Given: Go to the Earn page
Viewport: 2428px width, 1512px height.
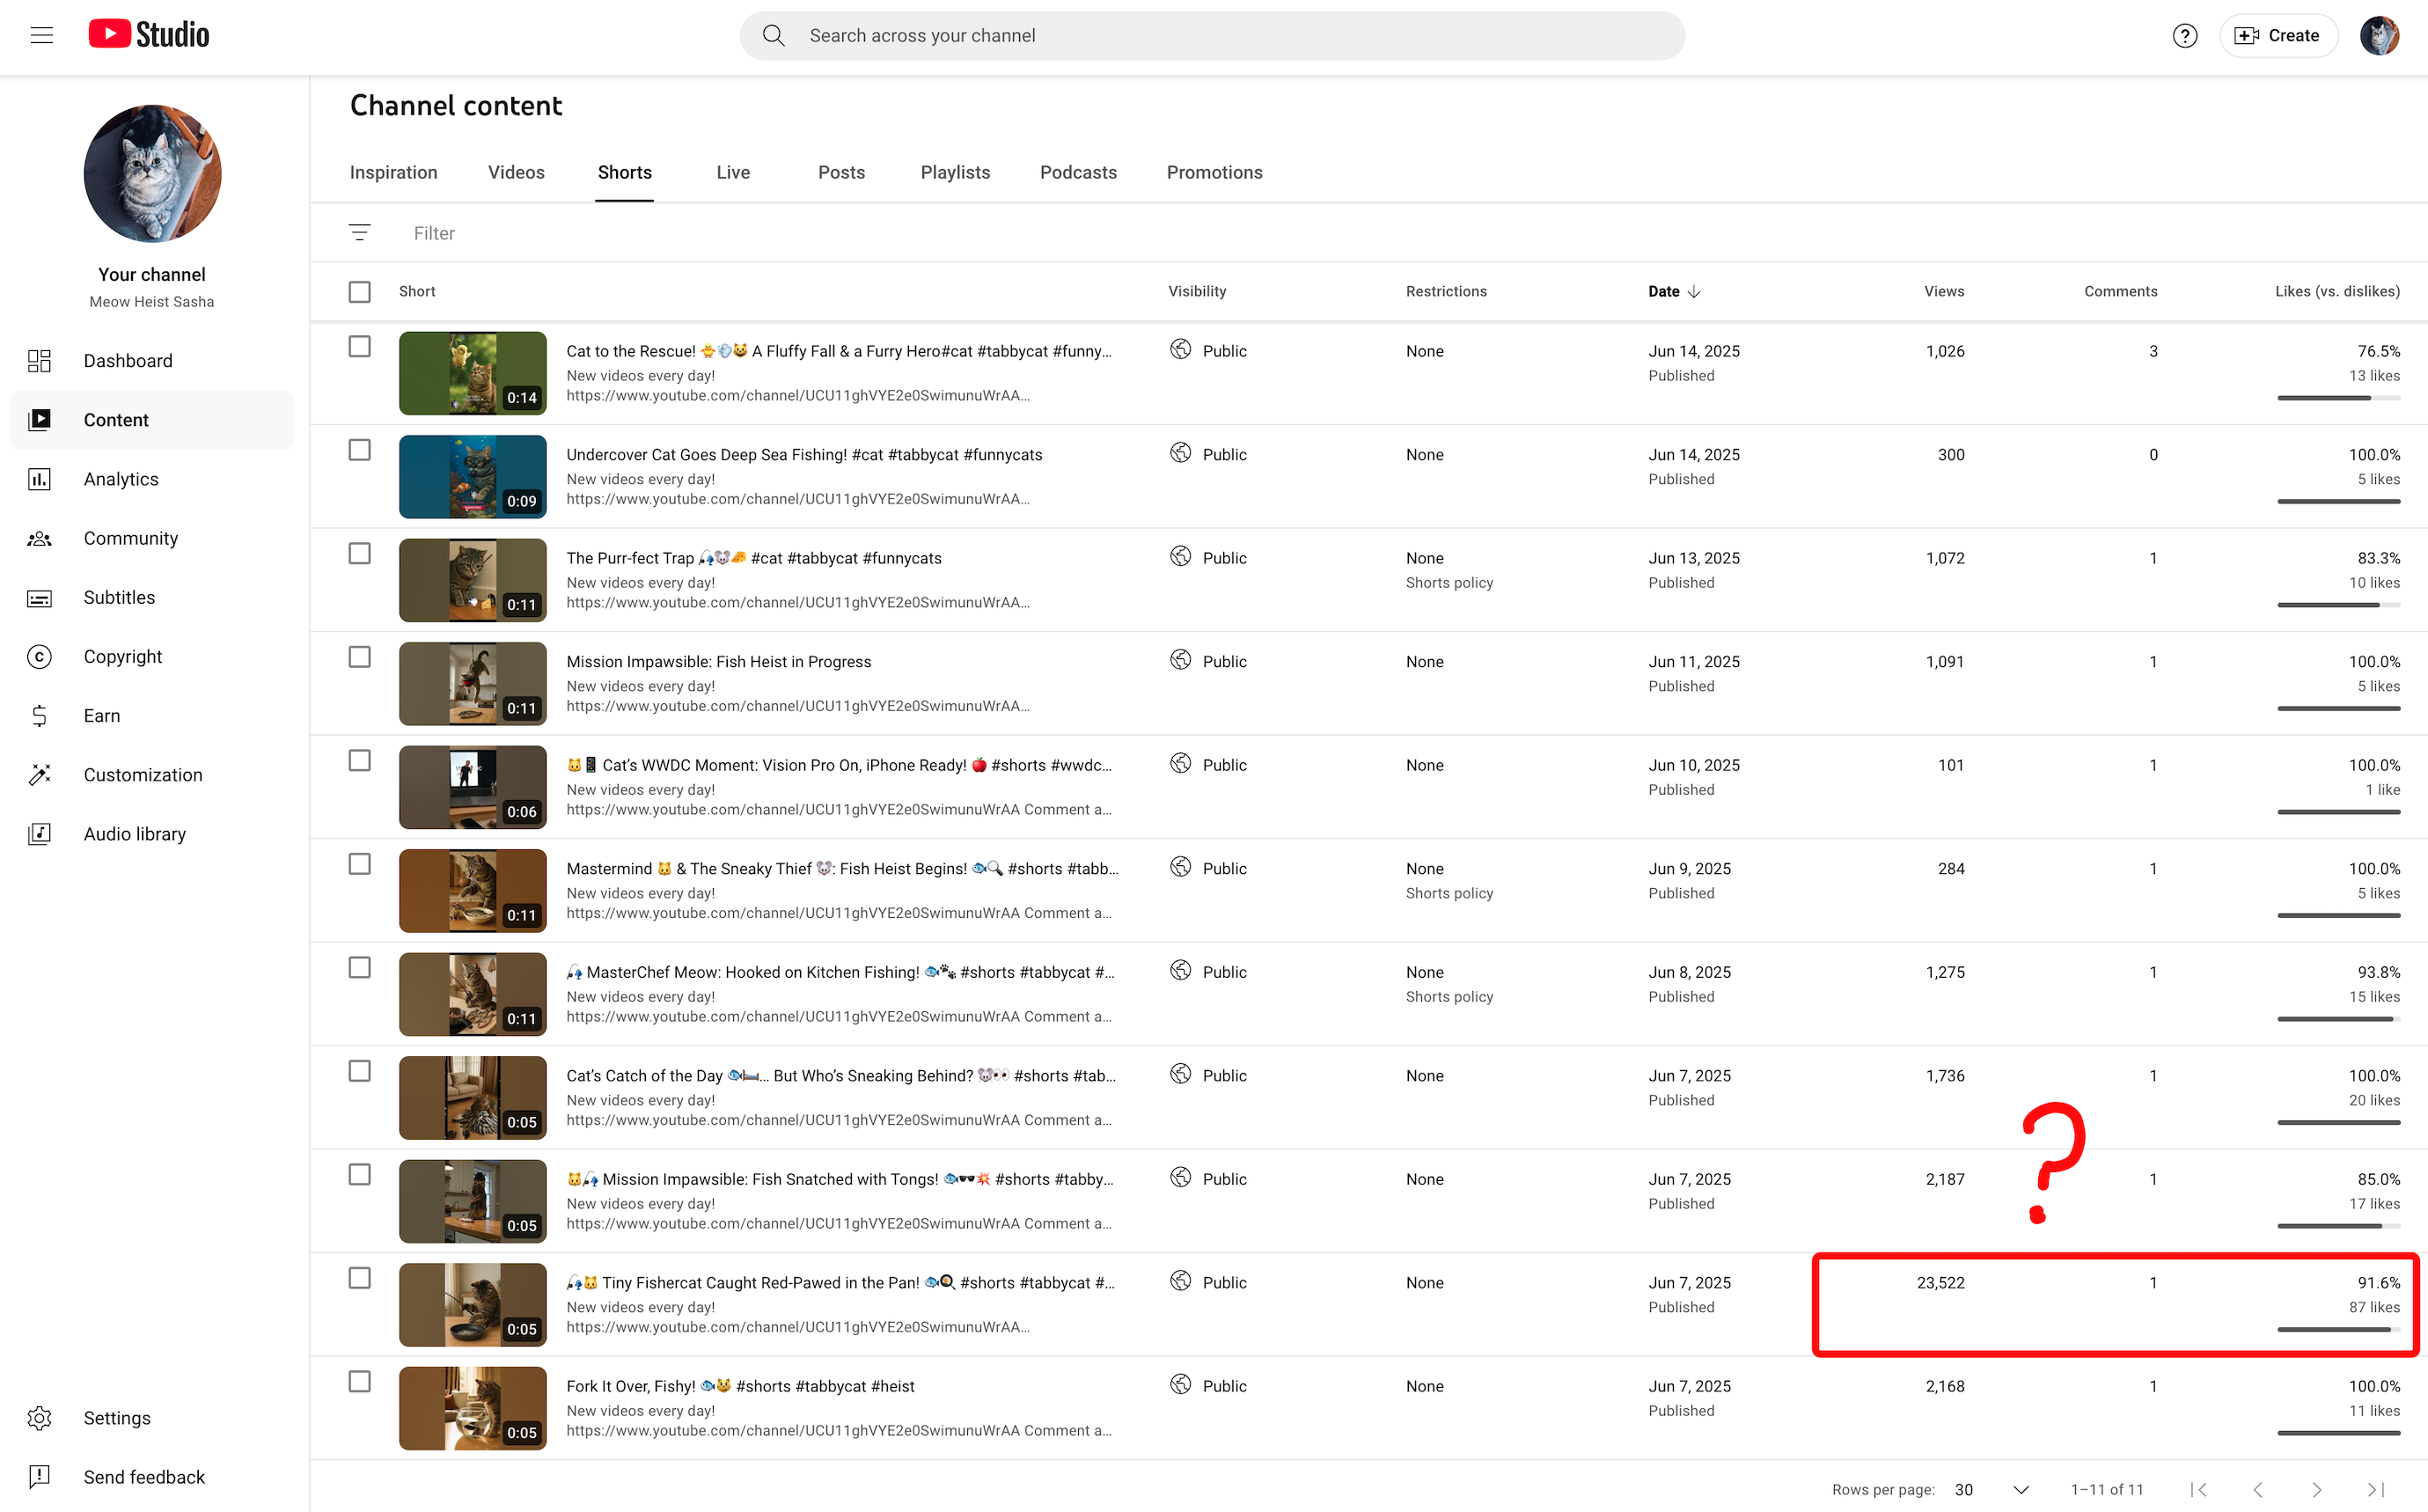Looking at the screenshot, I should [x=101, y=715].
